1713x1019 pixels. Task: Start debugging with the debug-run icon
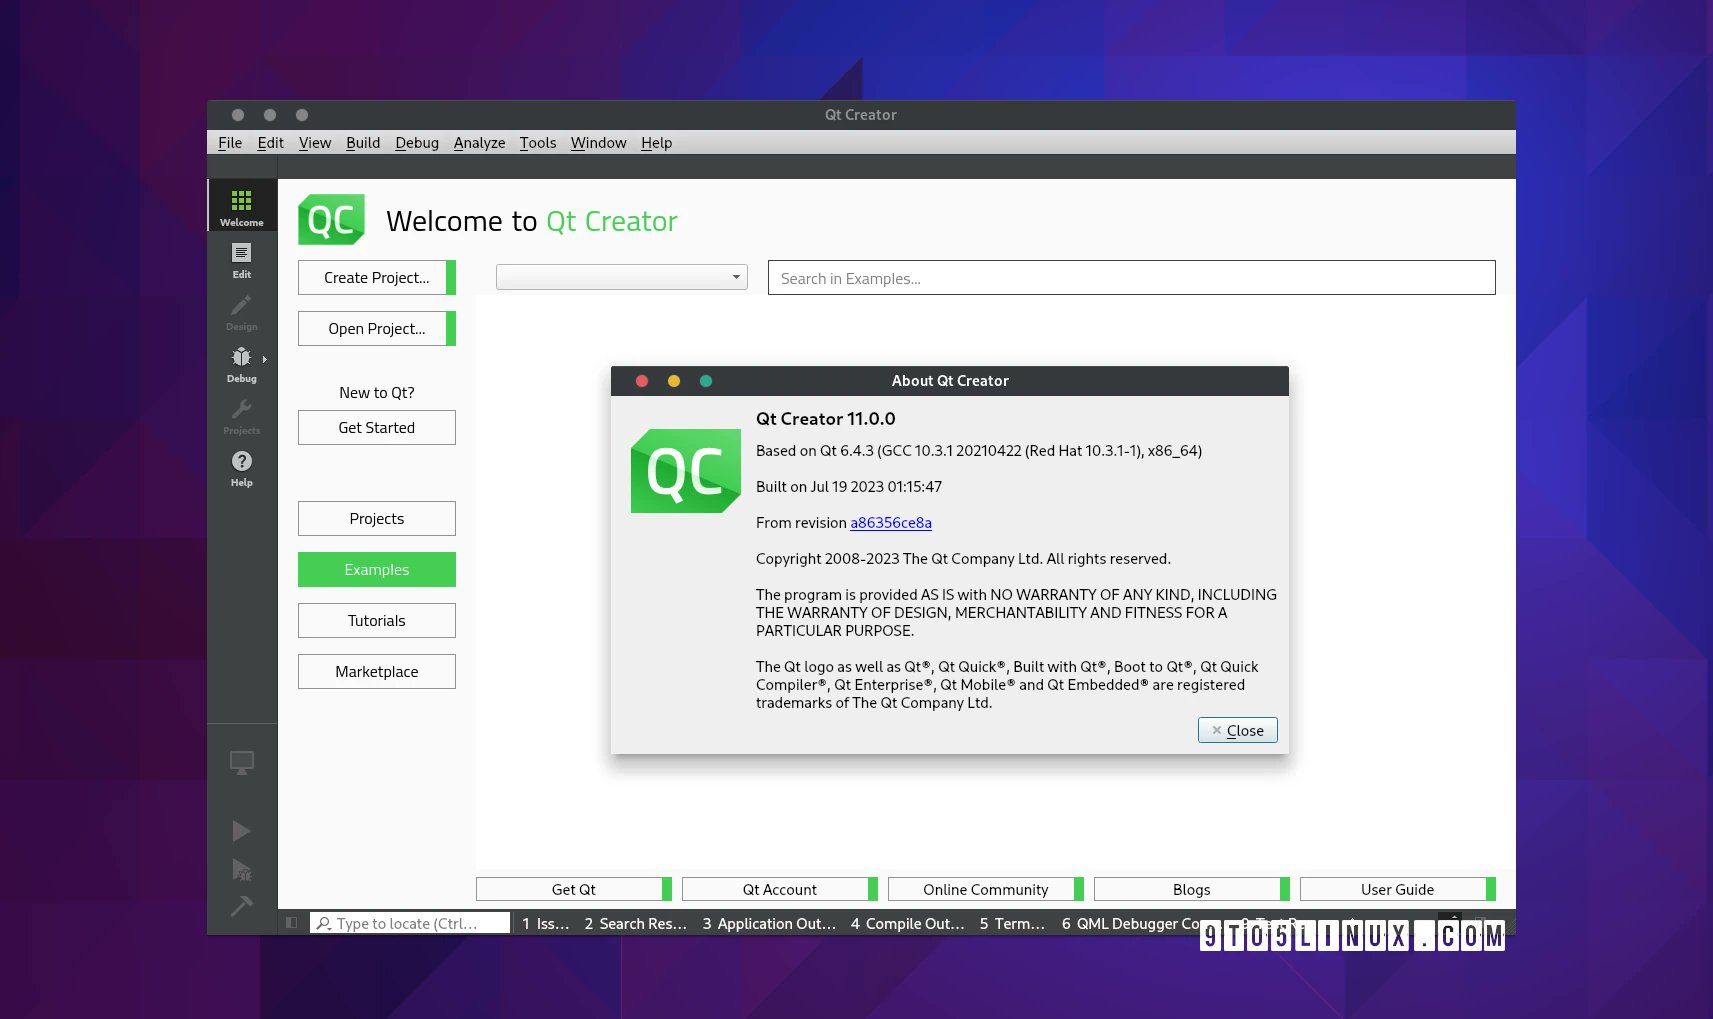tap(241, 868)
